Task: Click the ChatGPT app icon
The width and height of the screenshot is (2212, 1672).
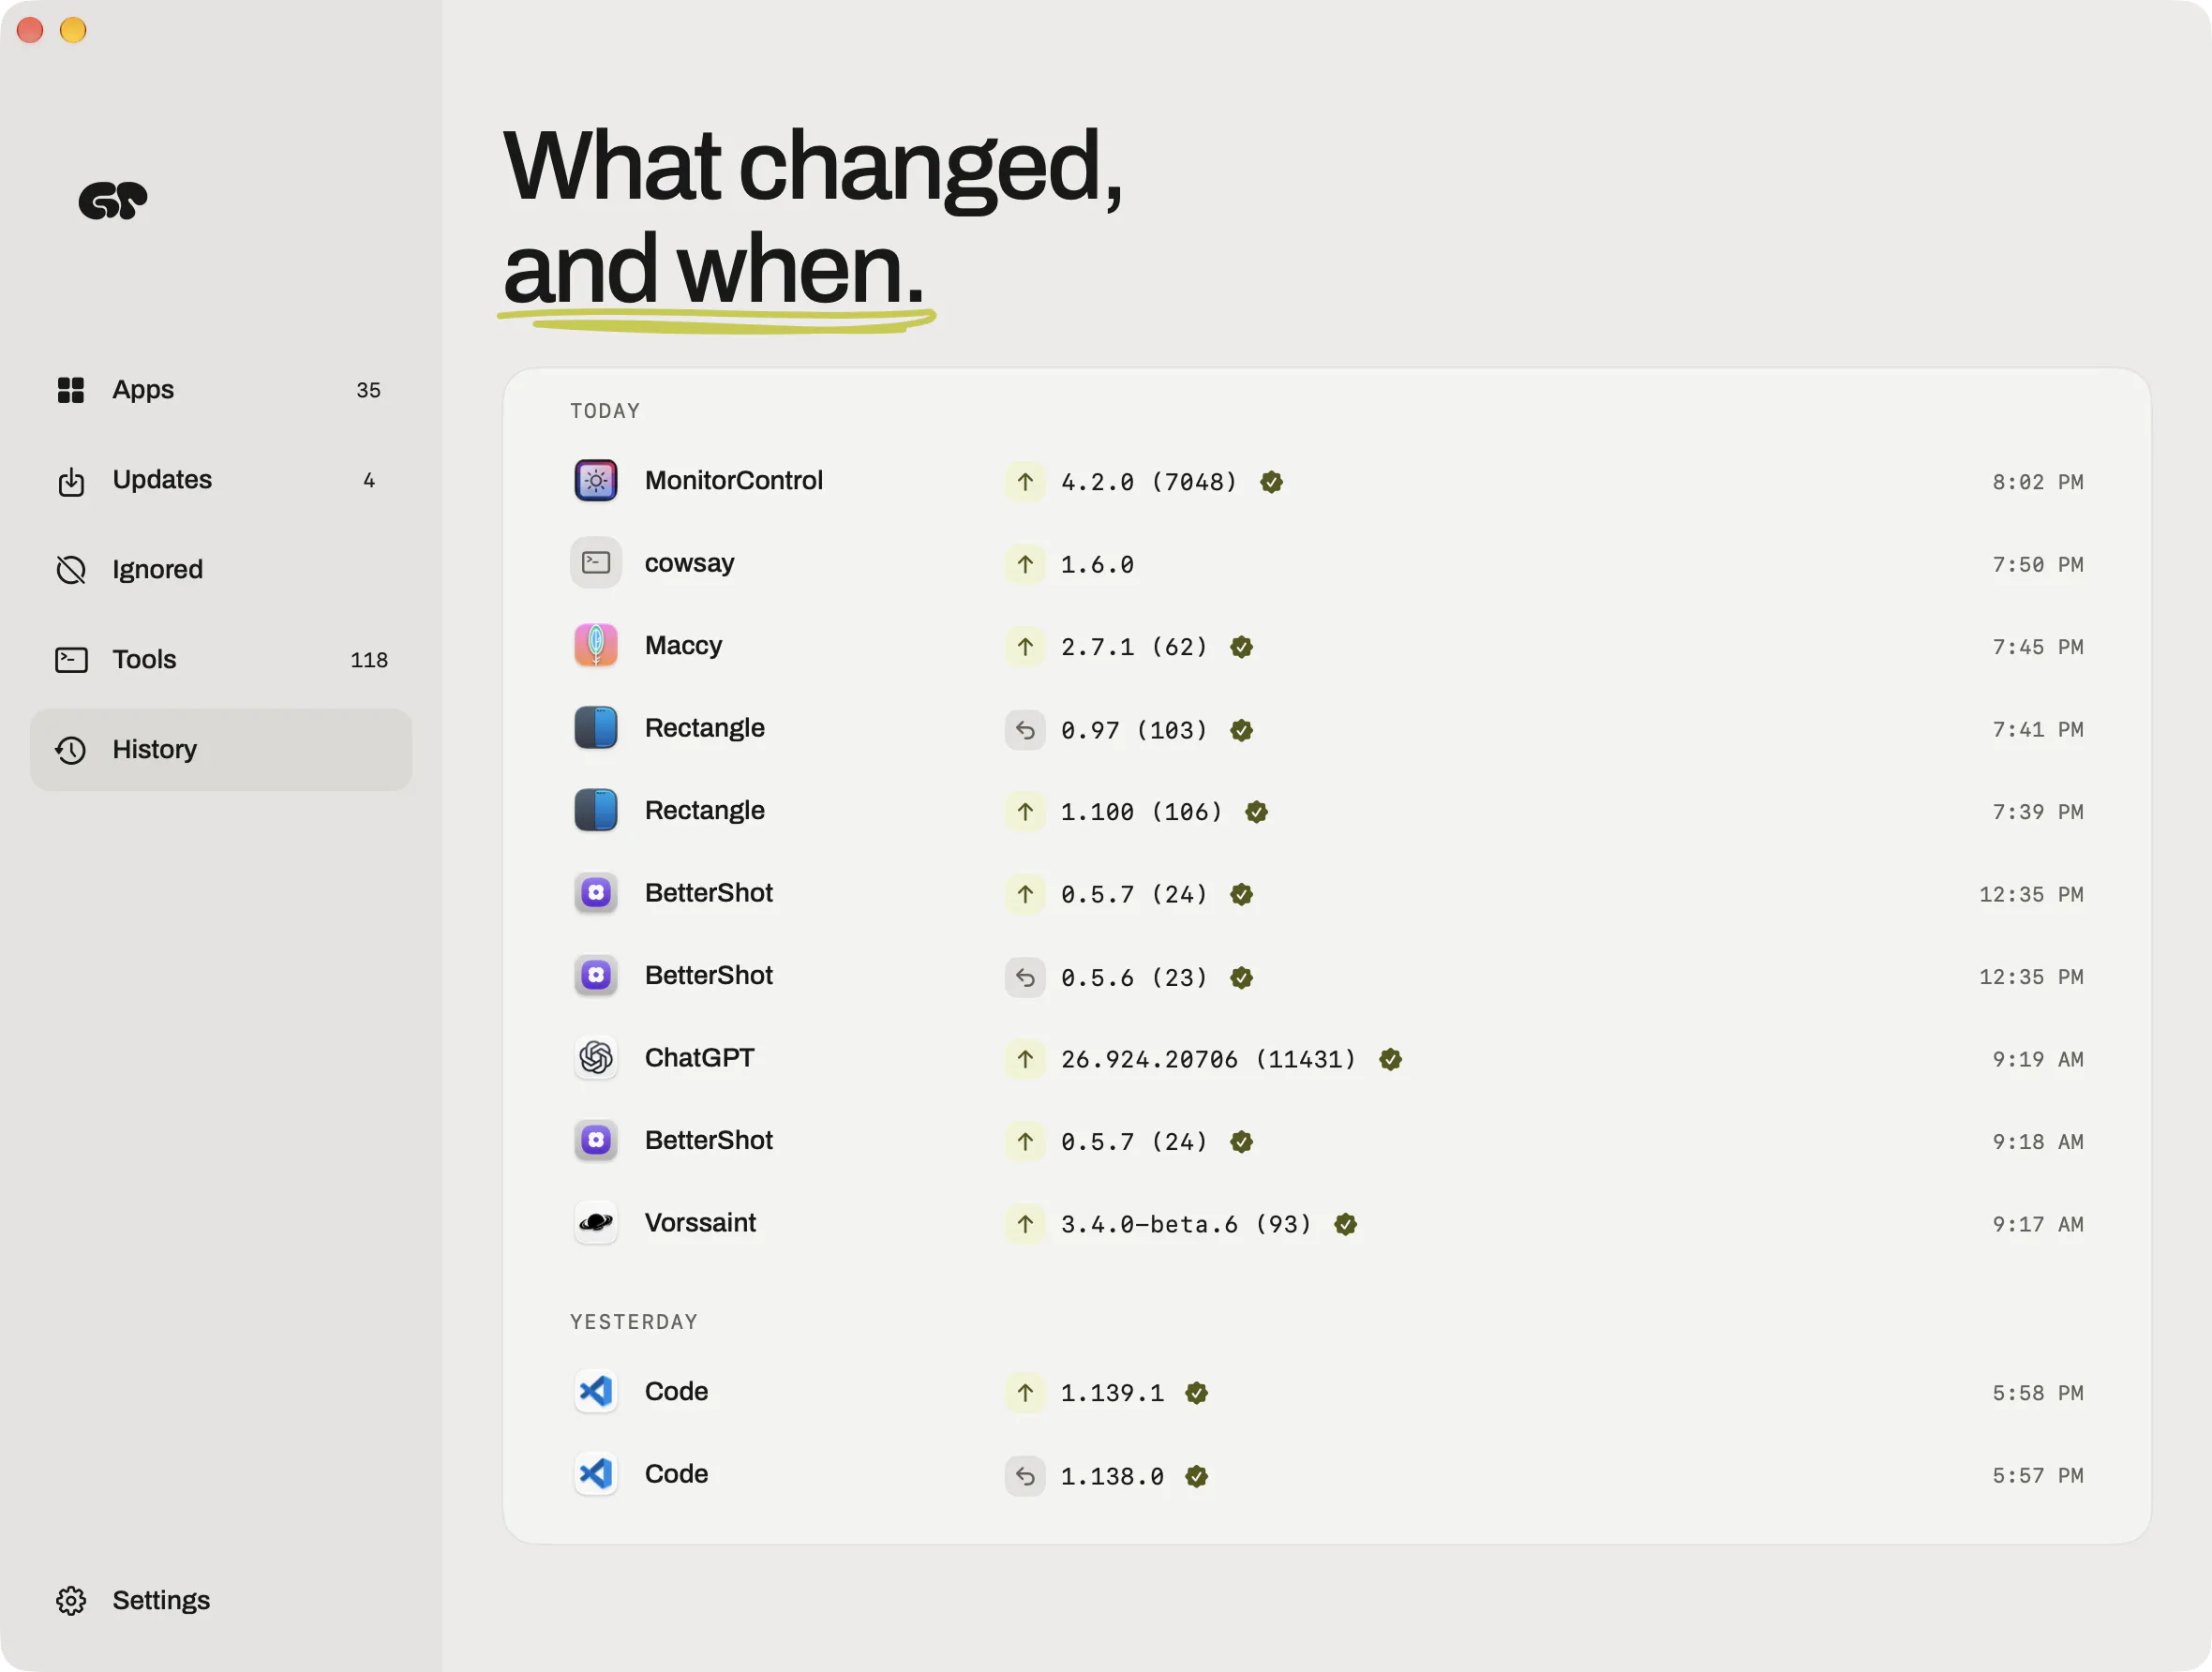Action: point(596,1058)
